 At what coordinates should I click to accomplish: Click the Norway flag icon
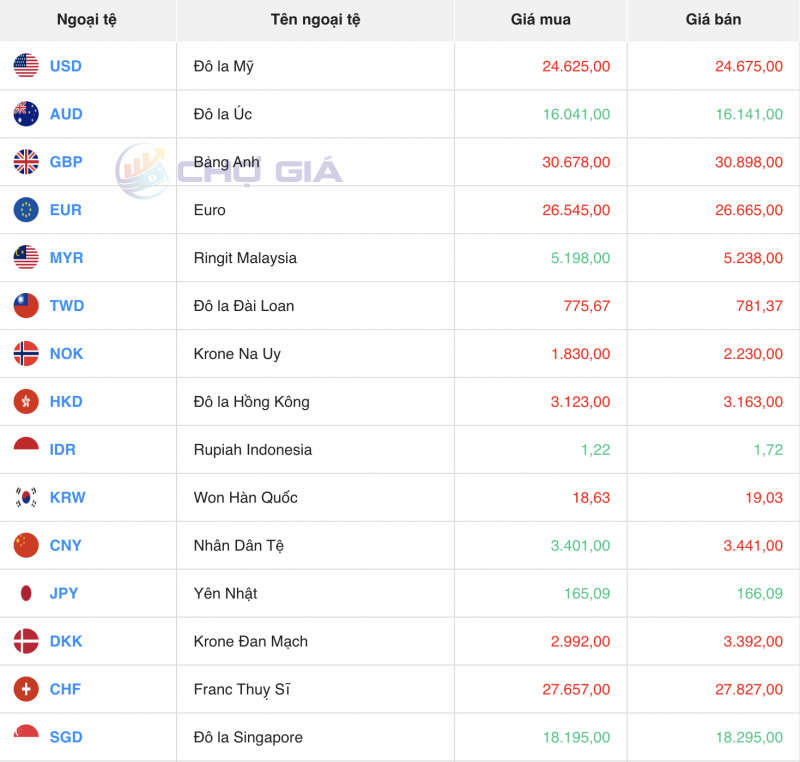click(26, 354)
